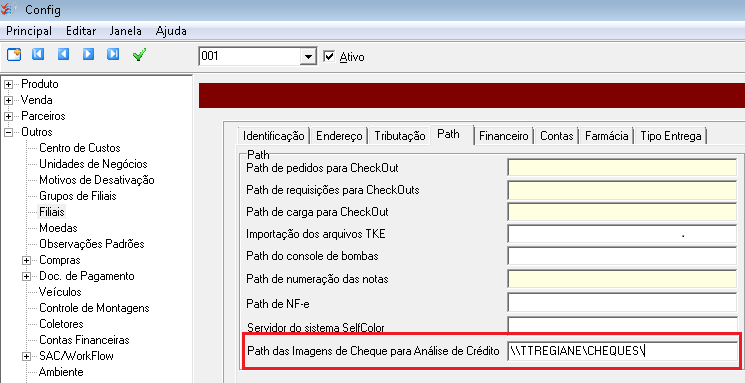This screenshot has width=745, height=383.
Task: Select the Produto tree label
Action: coord(40,84)
